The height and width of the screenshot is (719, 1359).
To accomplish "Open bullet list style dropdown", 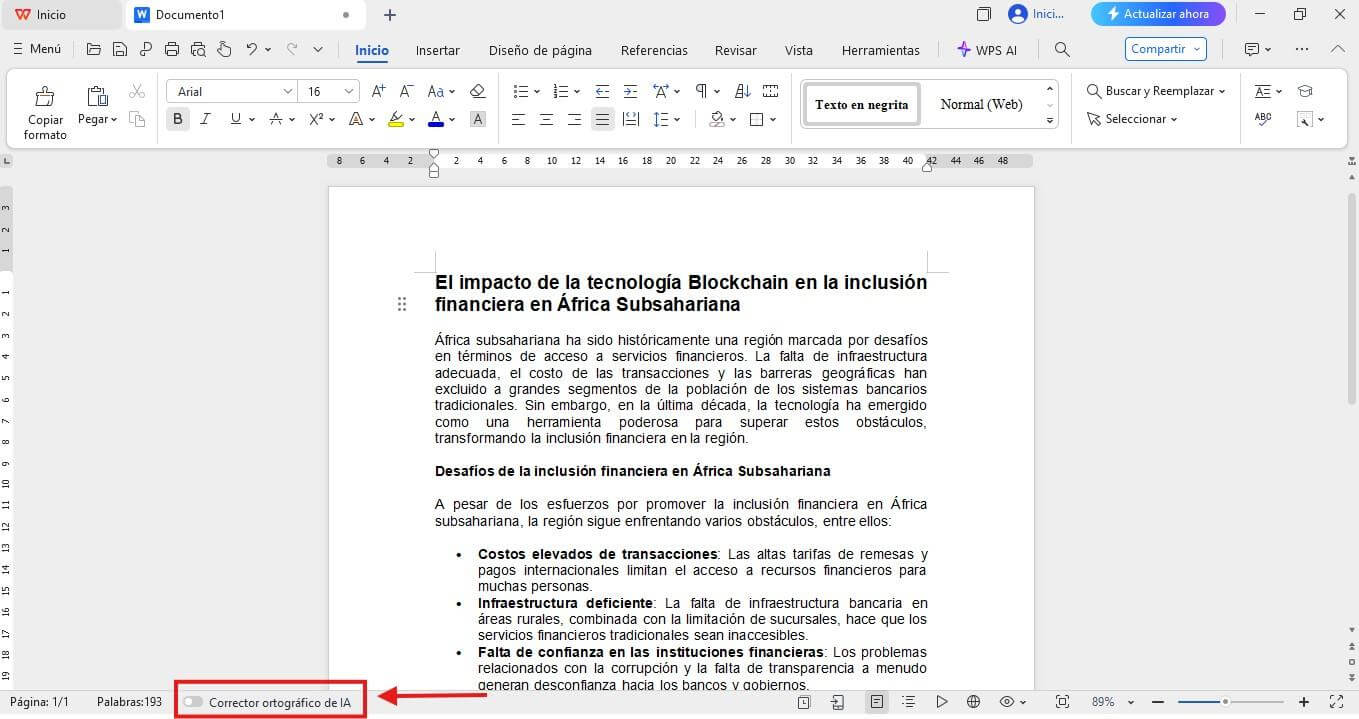I will tap(537, 91).
